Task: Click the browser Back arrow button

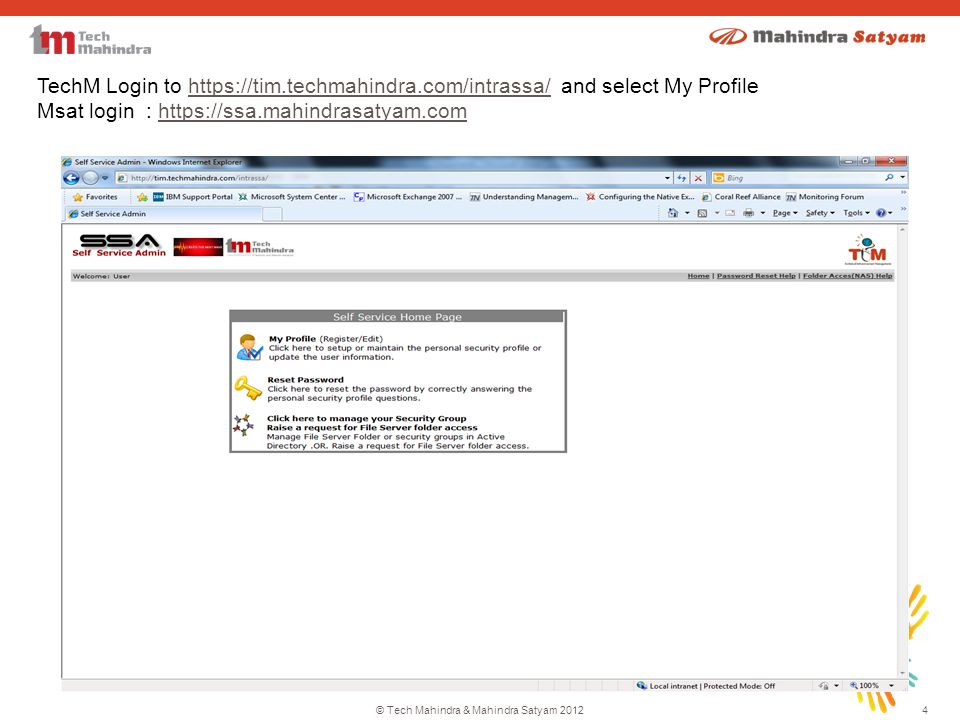Action: [x=72, y=178]
